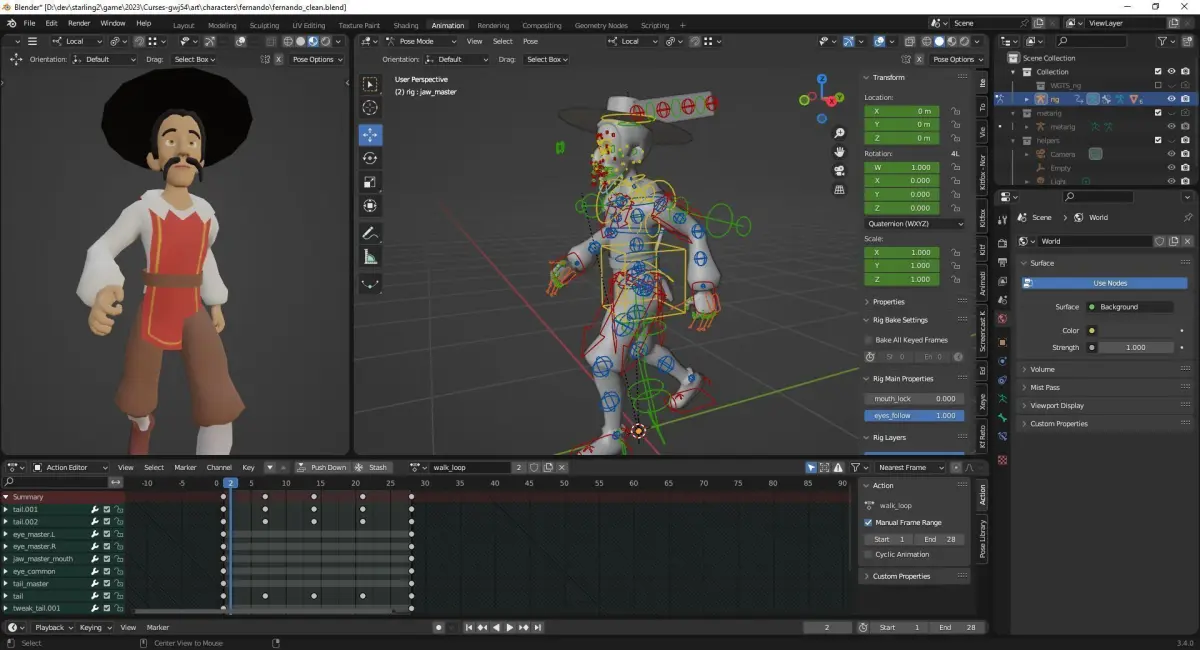Toggle camera view icon in viewport
1200x650 pixels.
point(840,170)
